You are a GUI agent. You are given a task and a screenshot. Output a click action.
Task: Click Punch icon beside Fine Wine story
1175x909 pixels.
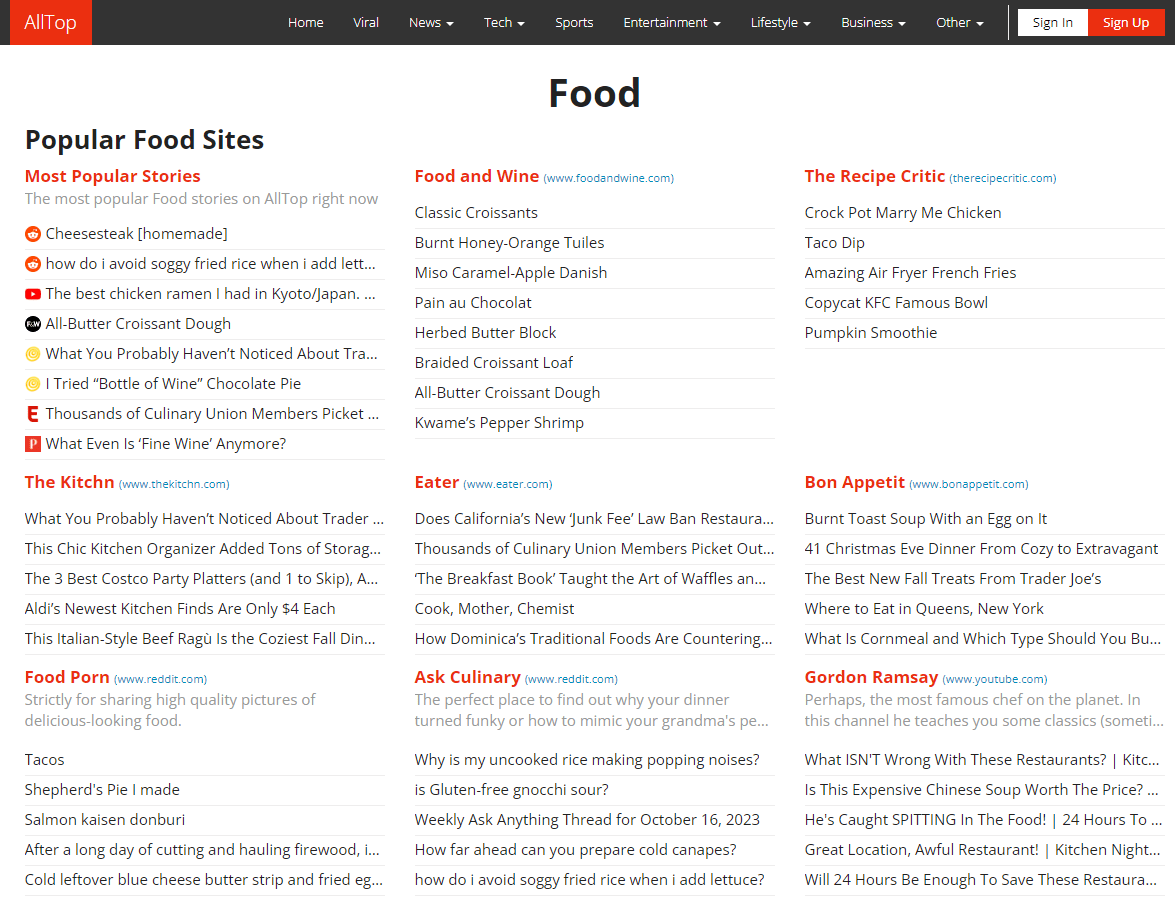click(33, 444)
